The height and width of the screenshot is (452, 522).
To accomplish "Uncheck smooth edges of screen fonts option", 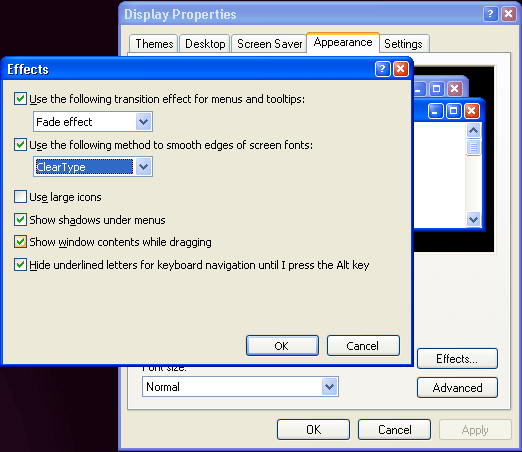I will click(x=20, y=145).
